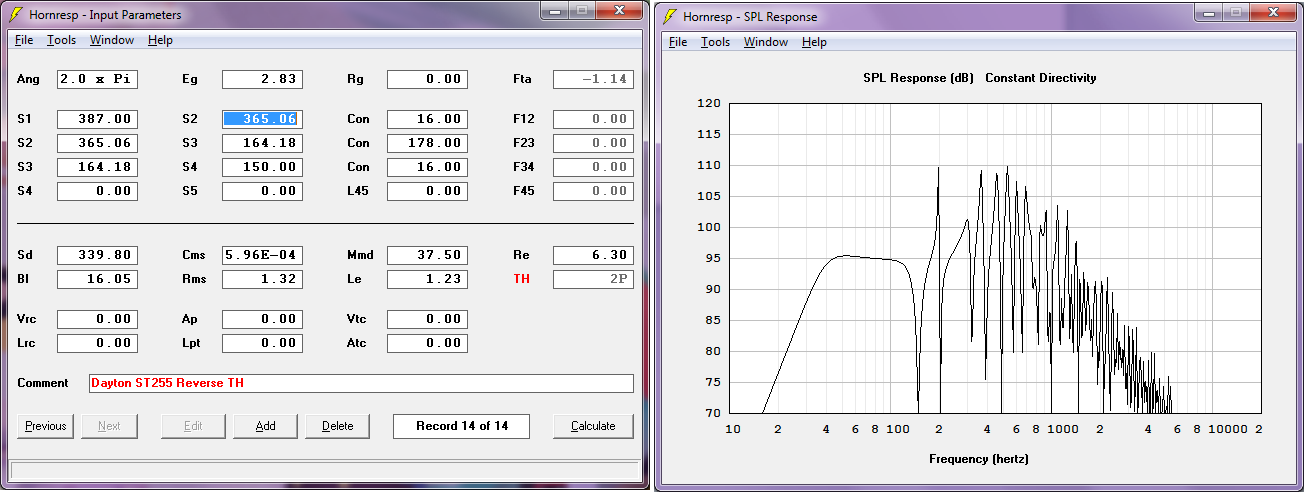Select the S4 field showing 0.00

click(x=97, y=191)
